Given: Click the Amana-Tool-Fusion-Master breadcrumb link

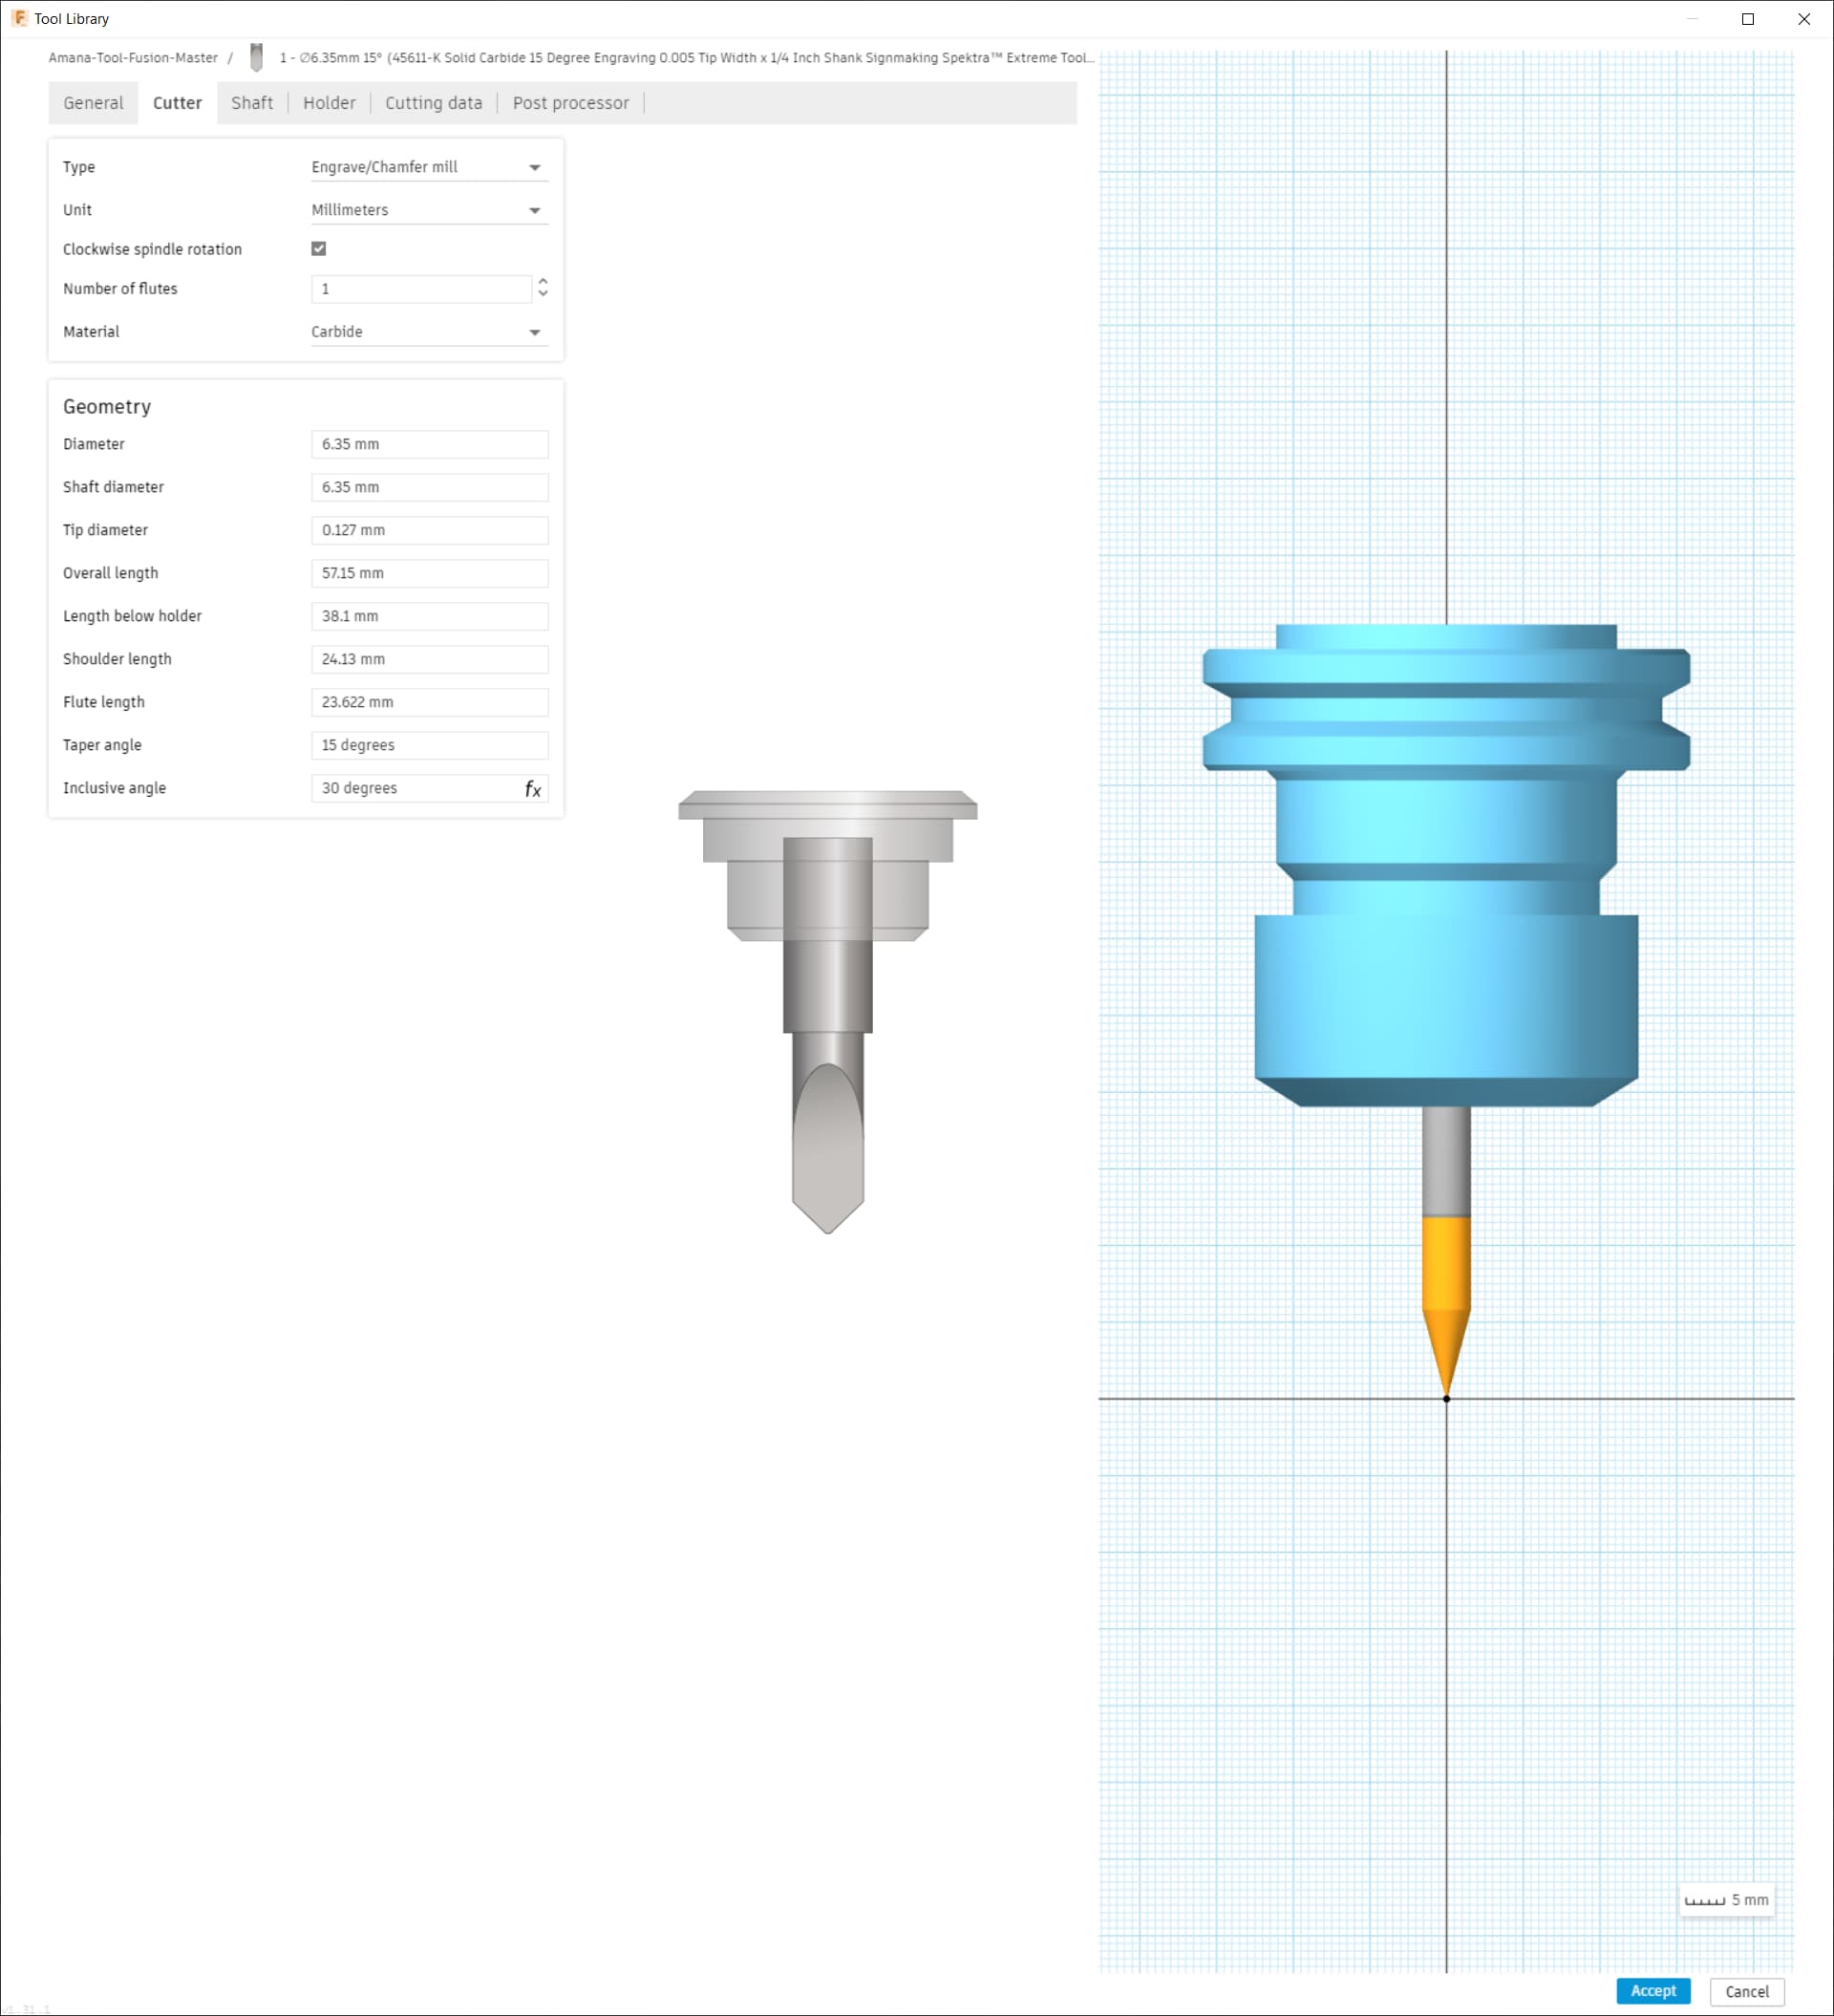Looking at the screenshot, I should coord(133,58).
